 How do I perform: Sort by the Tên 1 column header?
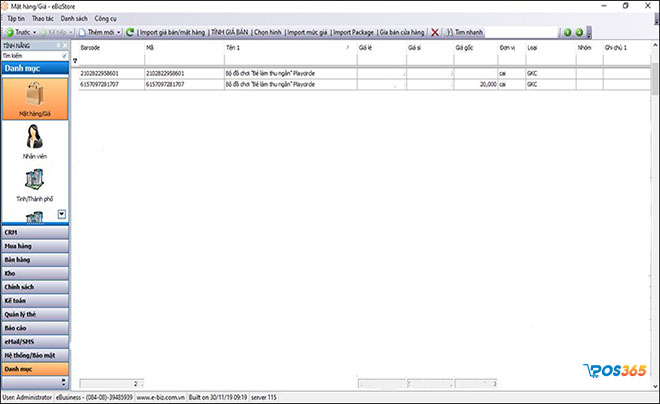[290, 48]
